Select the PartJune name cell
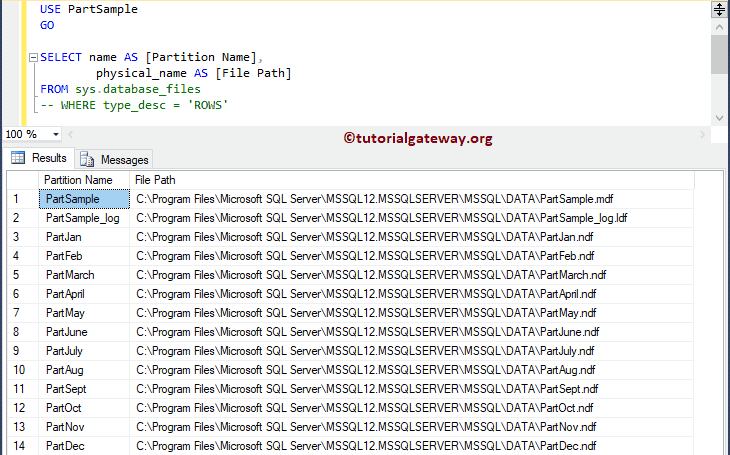The image size is (730, 455). pyautogui.click(x=84, y=332)
